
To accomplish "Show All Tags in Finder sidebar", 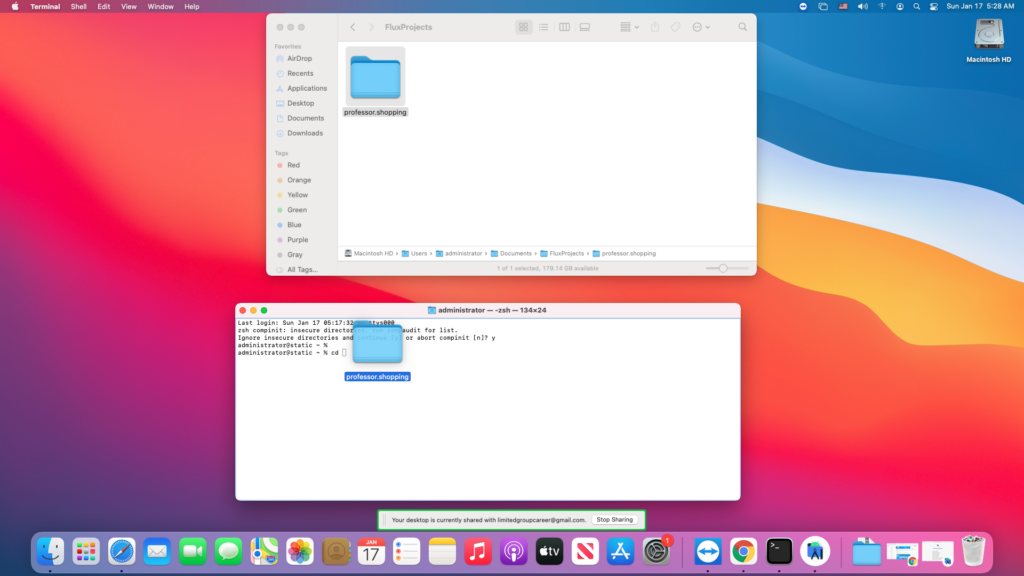I will pos(300,270).
